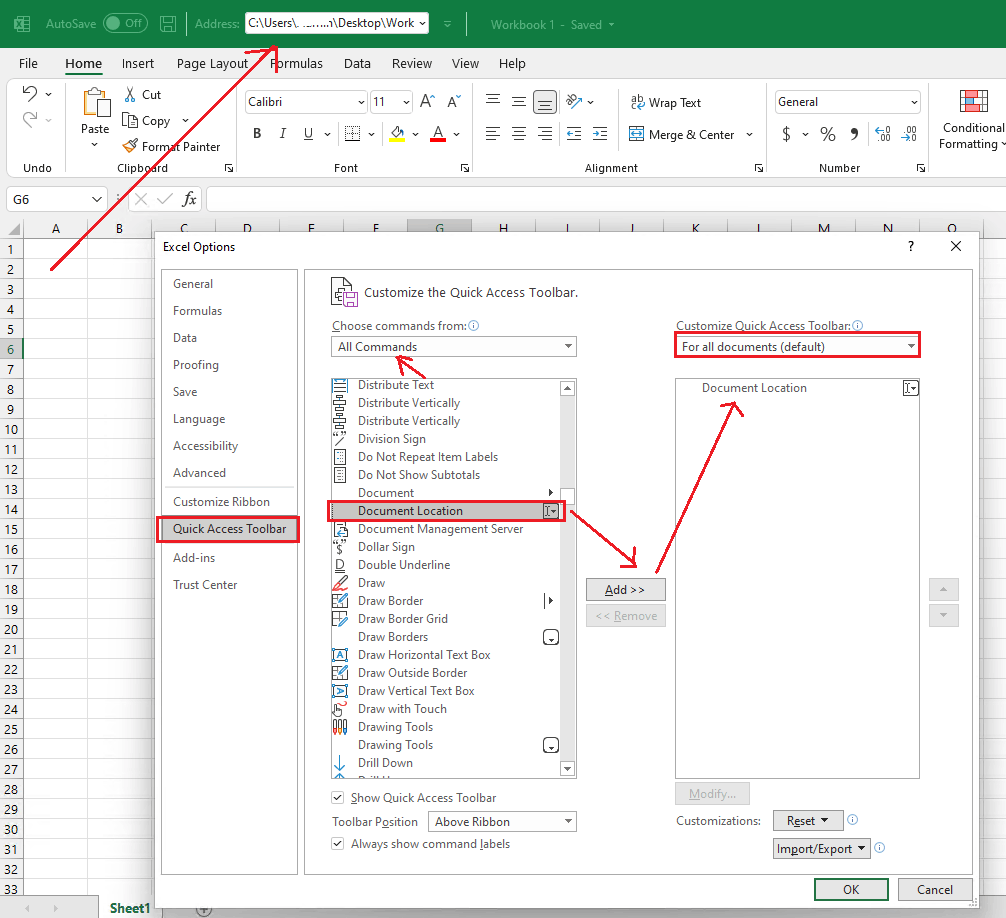Screen dimensions: 1006x918
Task: Select Customize Ribbon in Excel Options
Action: click(x=221, y=502)
